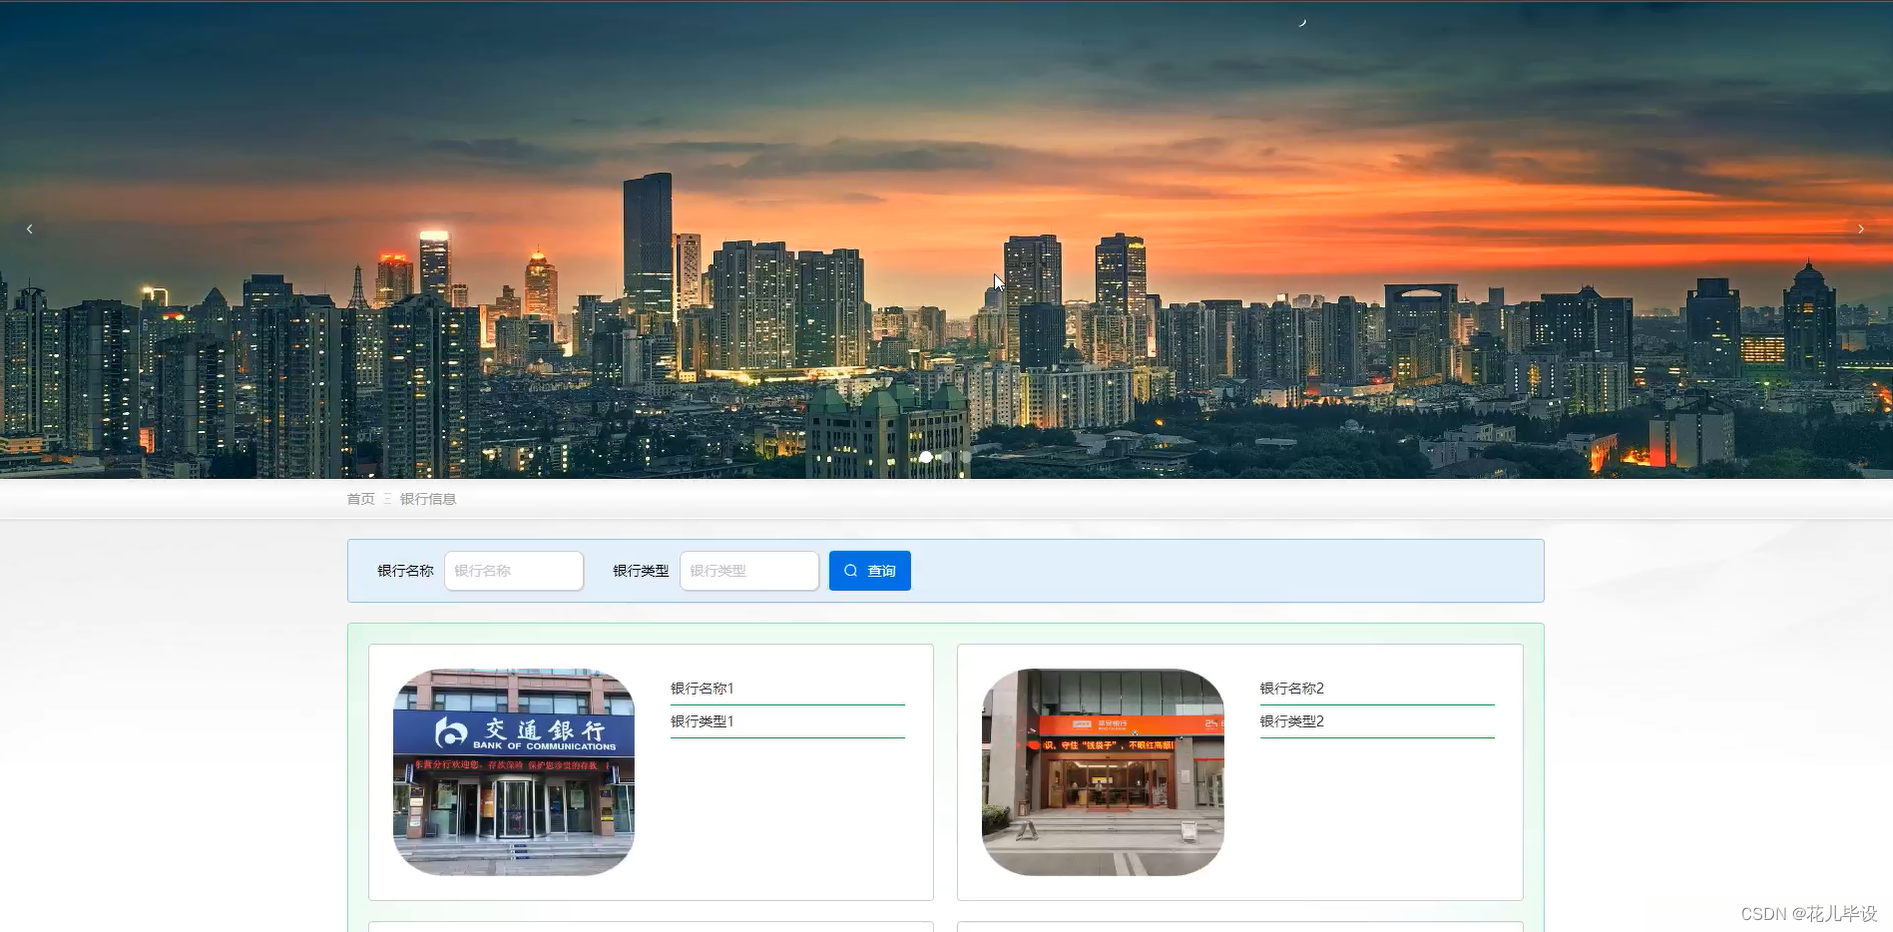Click the city skyline banner image
1893x932 pixels.
point(946,240)
